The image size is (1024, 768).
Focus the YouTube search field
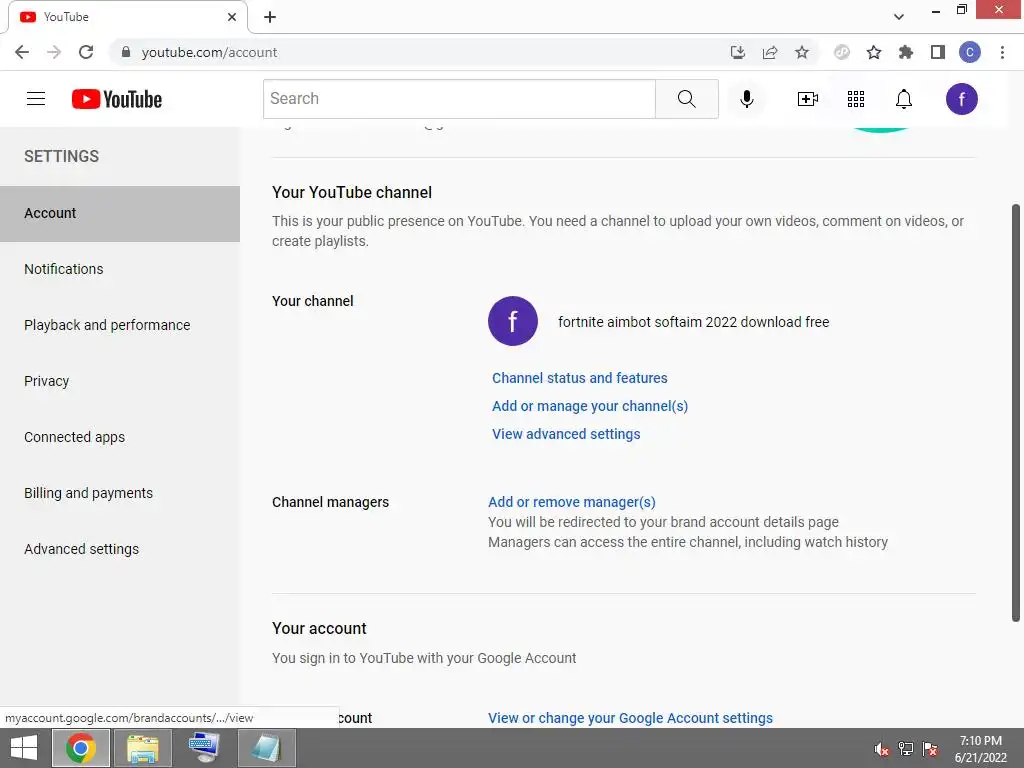click(x=459, y=99)
